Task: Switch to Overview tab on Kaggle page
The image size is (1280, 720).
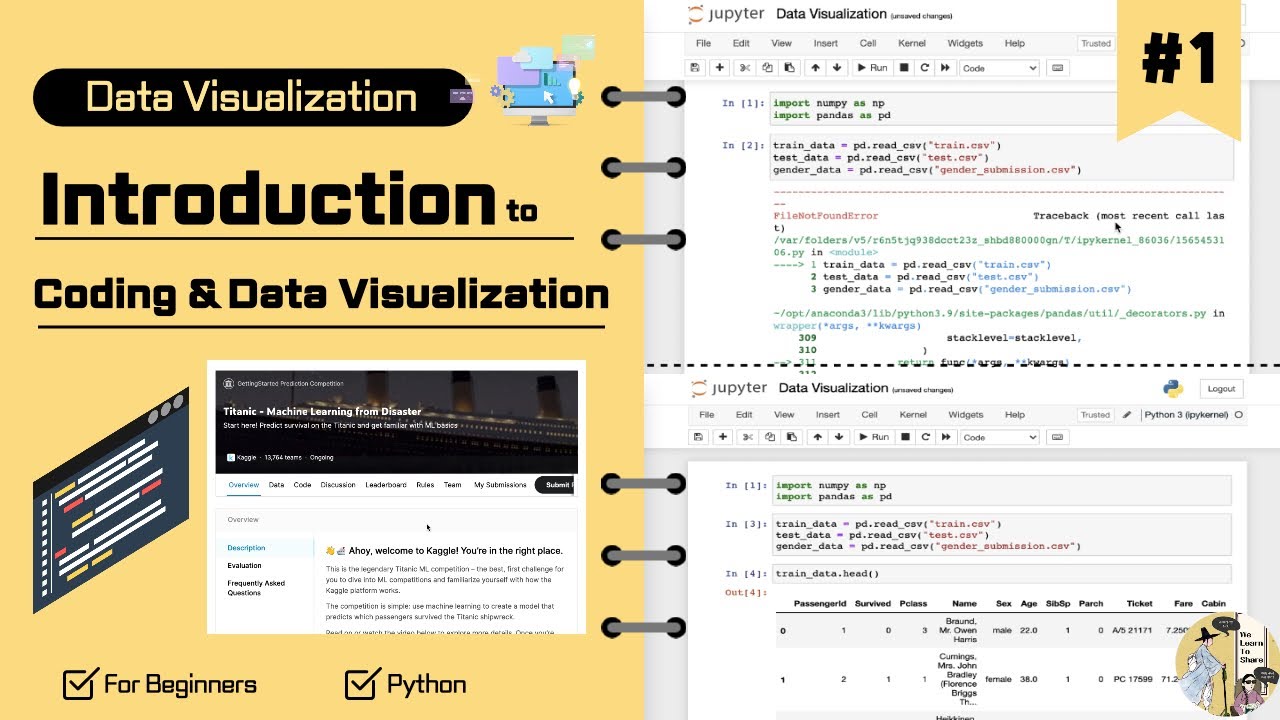Action: [243, 485]
